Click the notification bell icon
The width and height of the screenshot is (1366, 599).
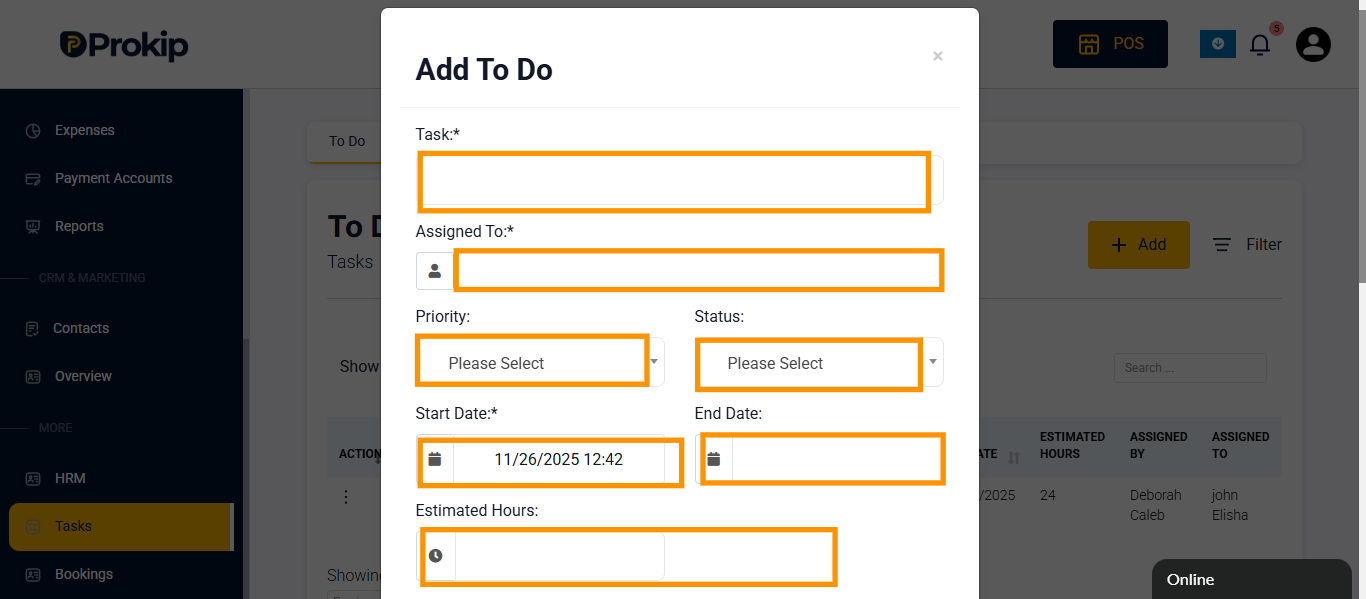tap(1260, 45)
